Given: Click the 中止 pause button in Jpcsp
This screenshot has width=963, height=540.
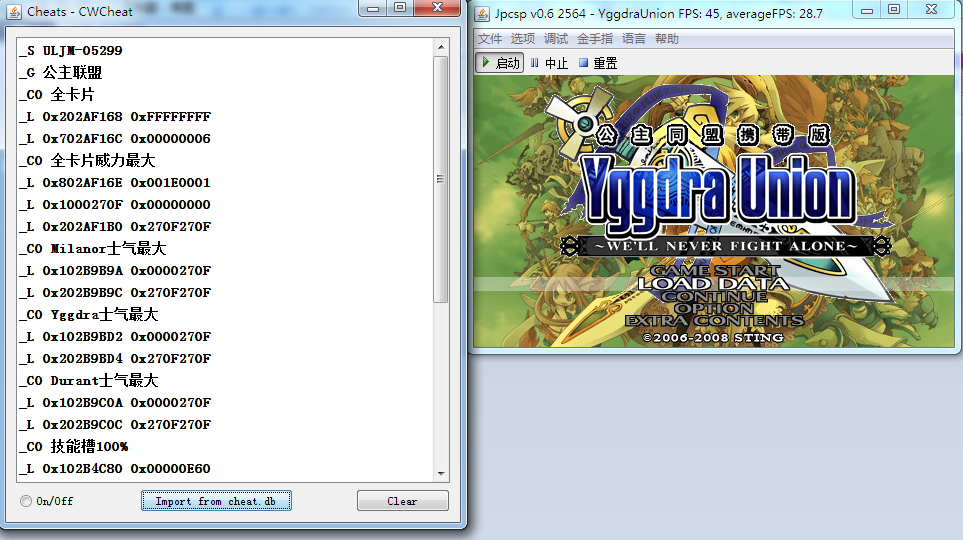Looking at the screenshot, I should pyautogui.click(x=549, y=63).
